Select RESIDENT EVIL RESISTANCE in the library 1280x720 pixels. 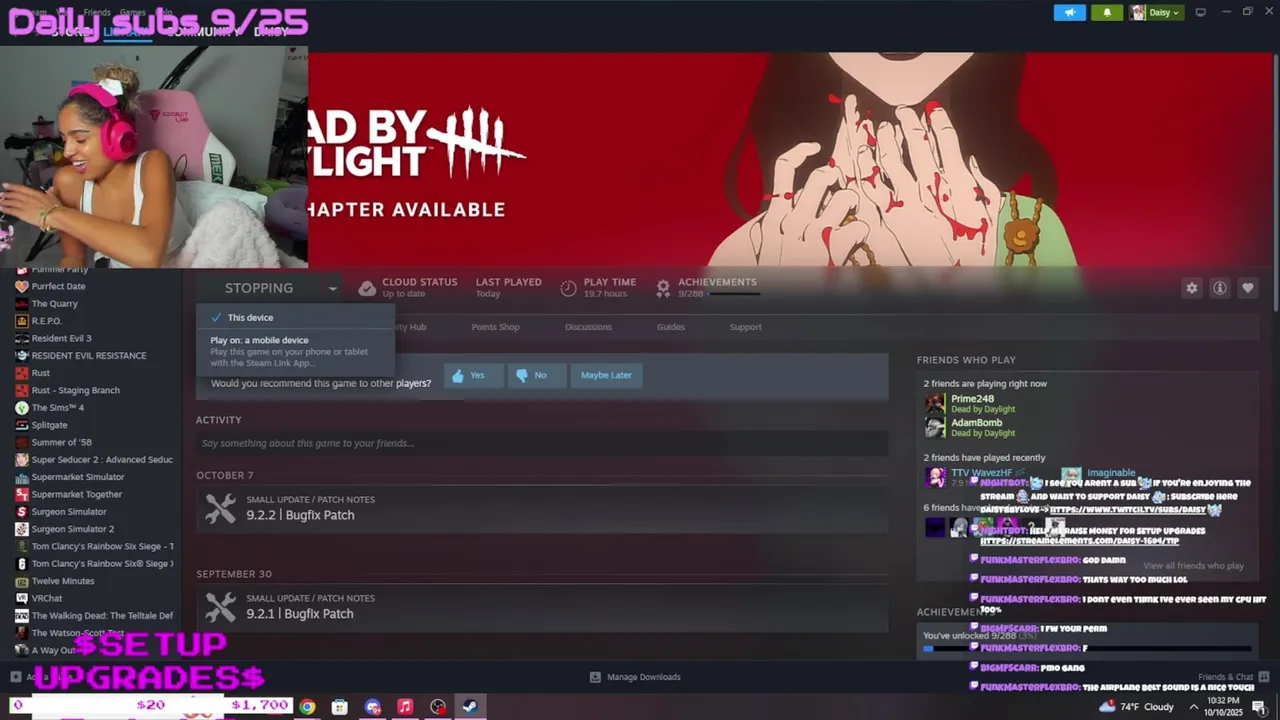point(88,356)
